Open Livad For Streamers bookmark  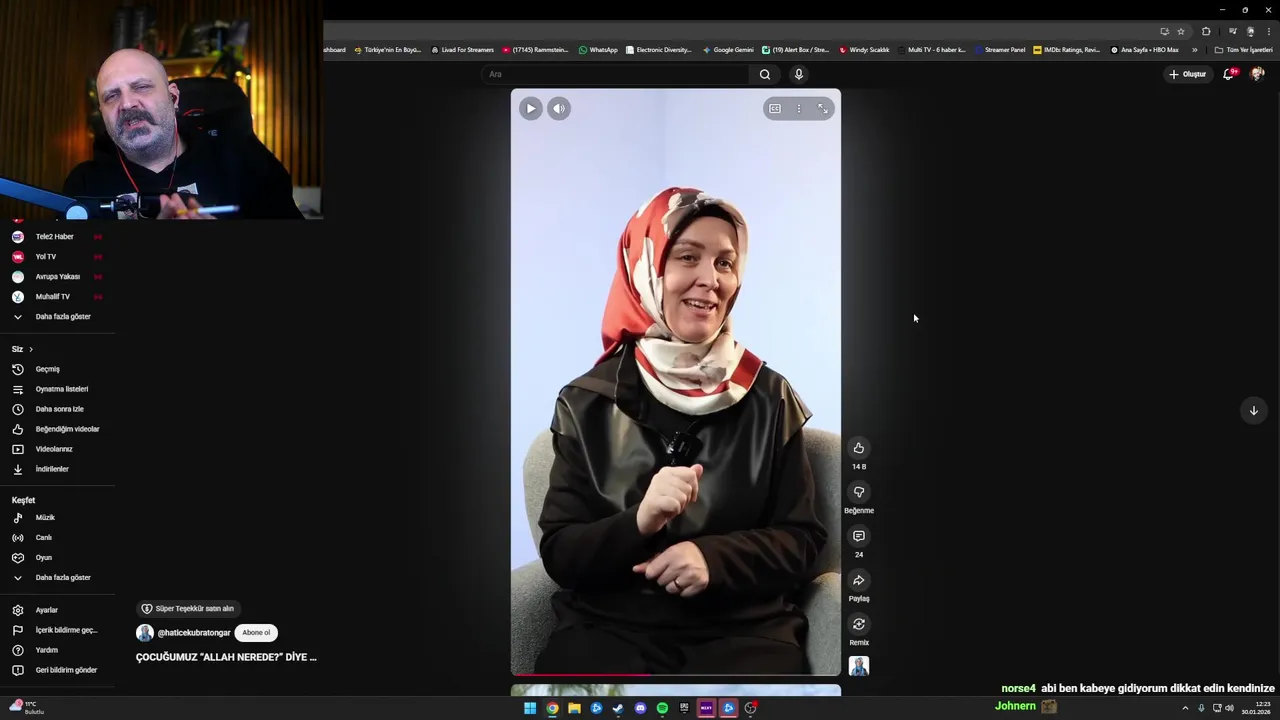(x=463, y=50)
